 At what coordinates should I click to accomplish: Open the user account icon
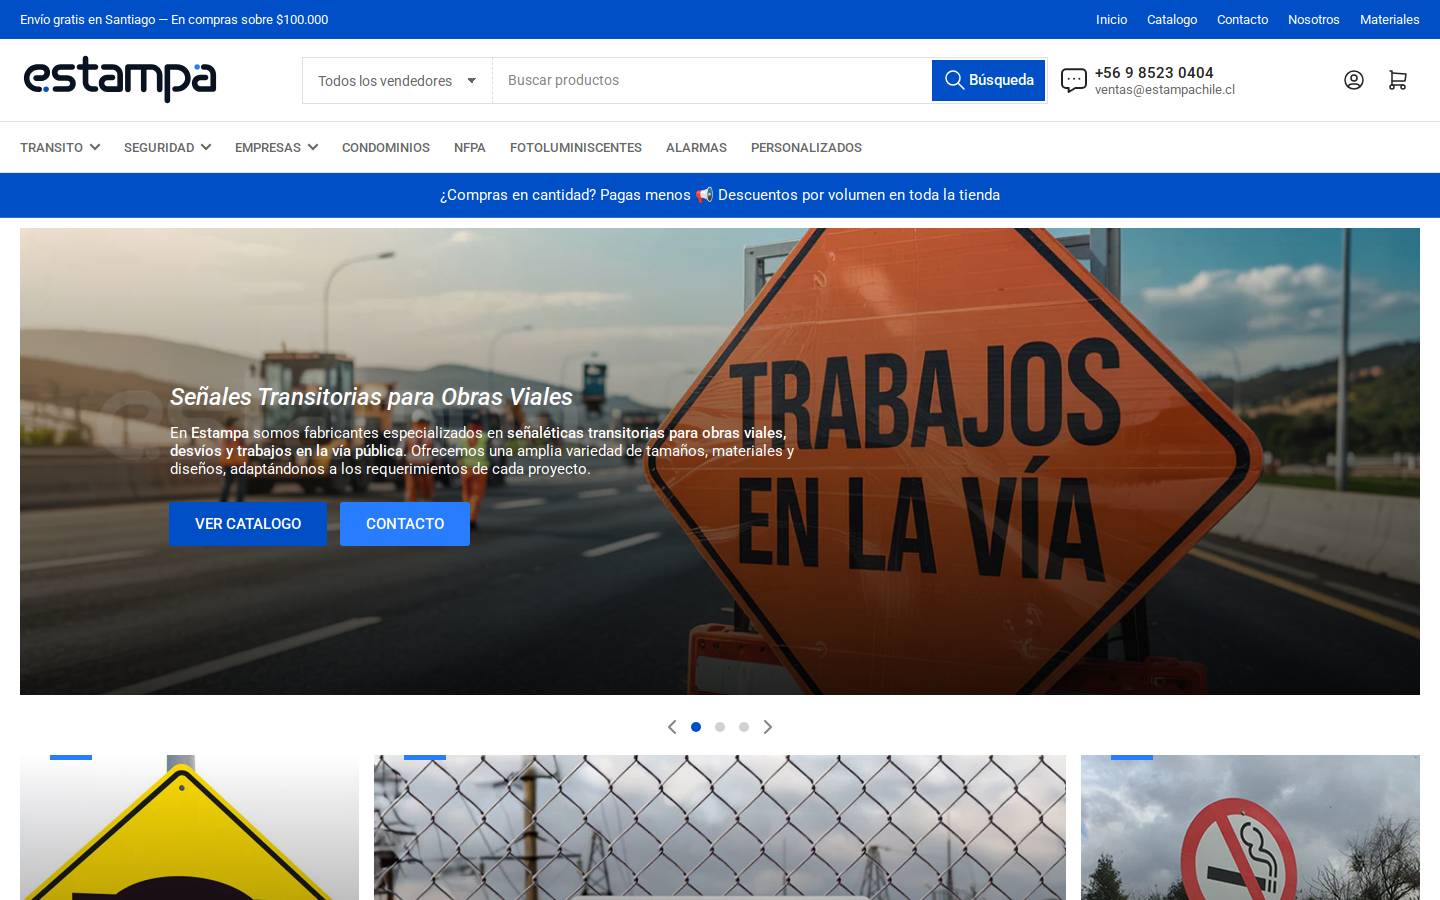pyautogui.click(x=1353, y=80)
